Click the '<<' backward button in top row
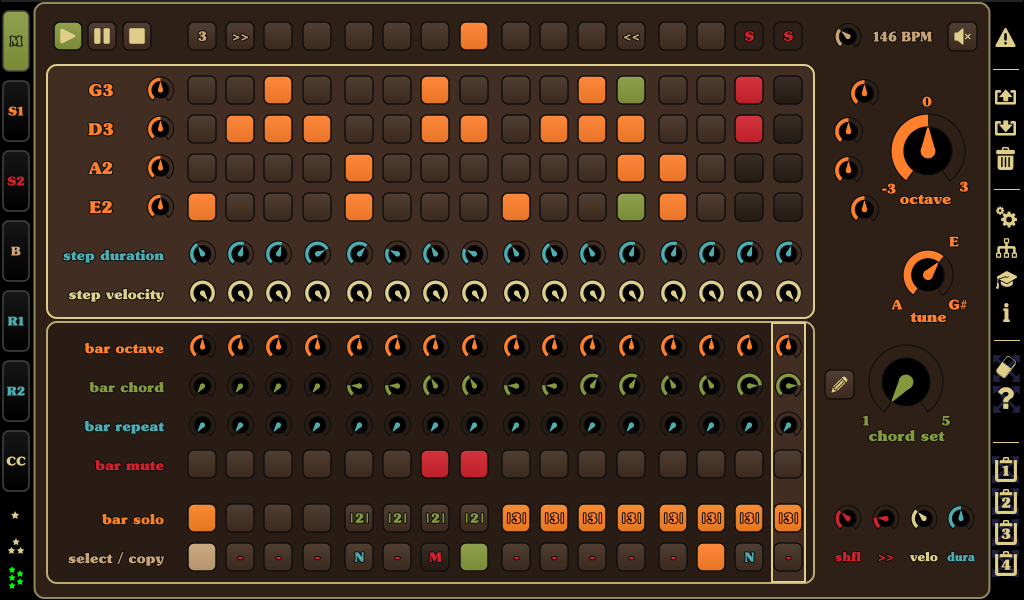The image size is (1024, 600). point(631,37)
